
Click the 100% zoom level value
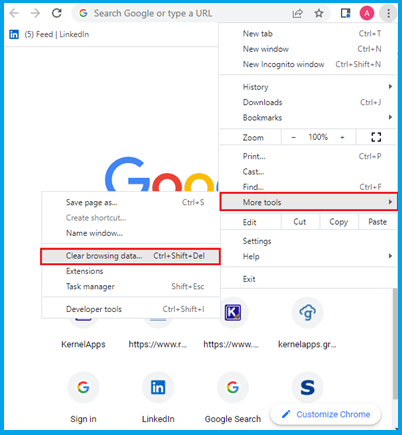(x=318, y=137)
